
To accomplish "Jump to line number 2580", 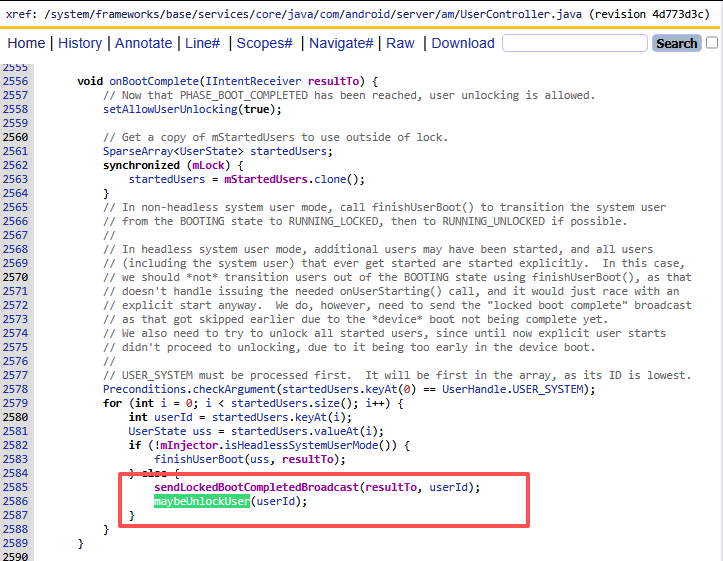I will [15, 418].
